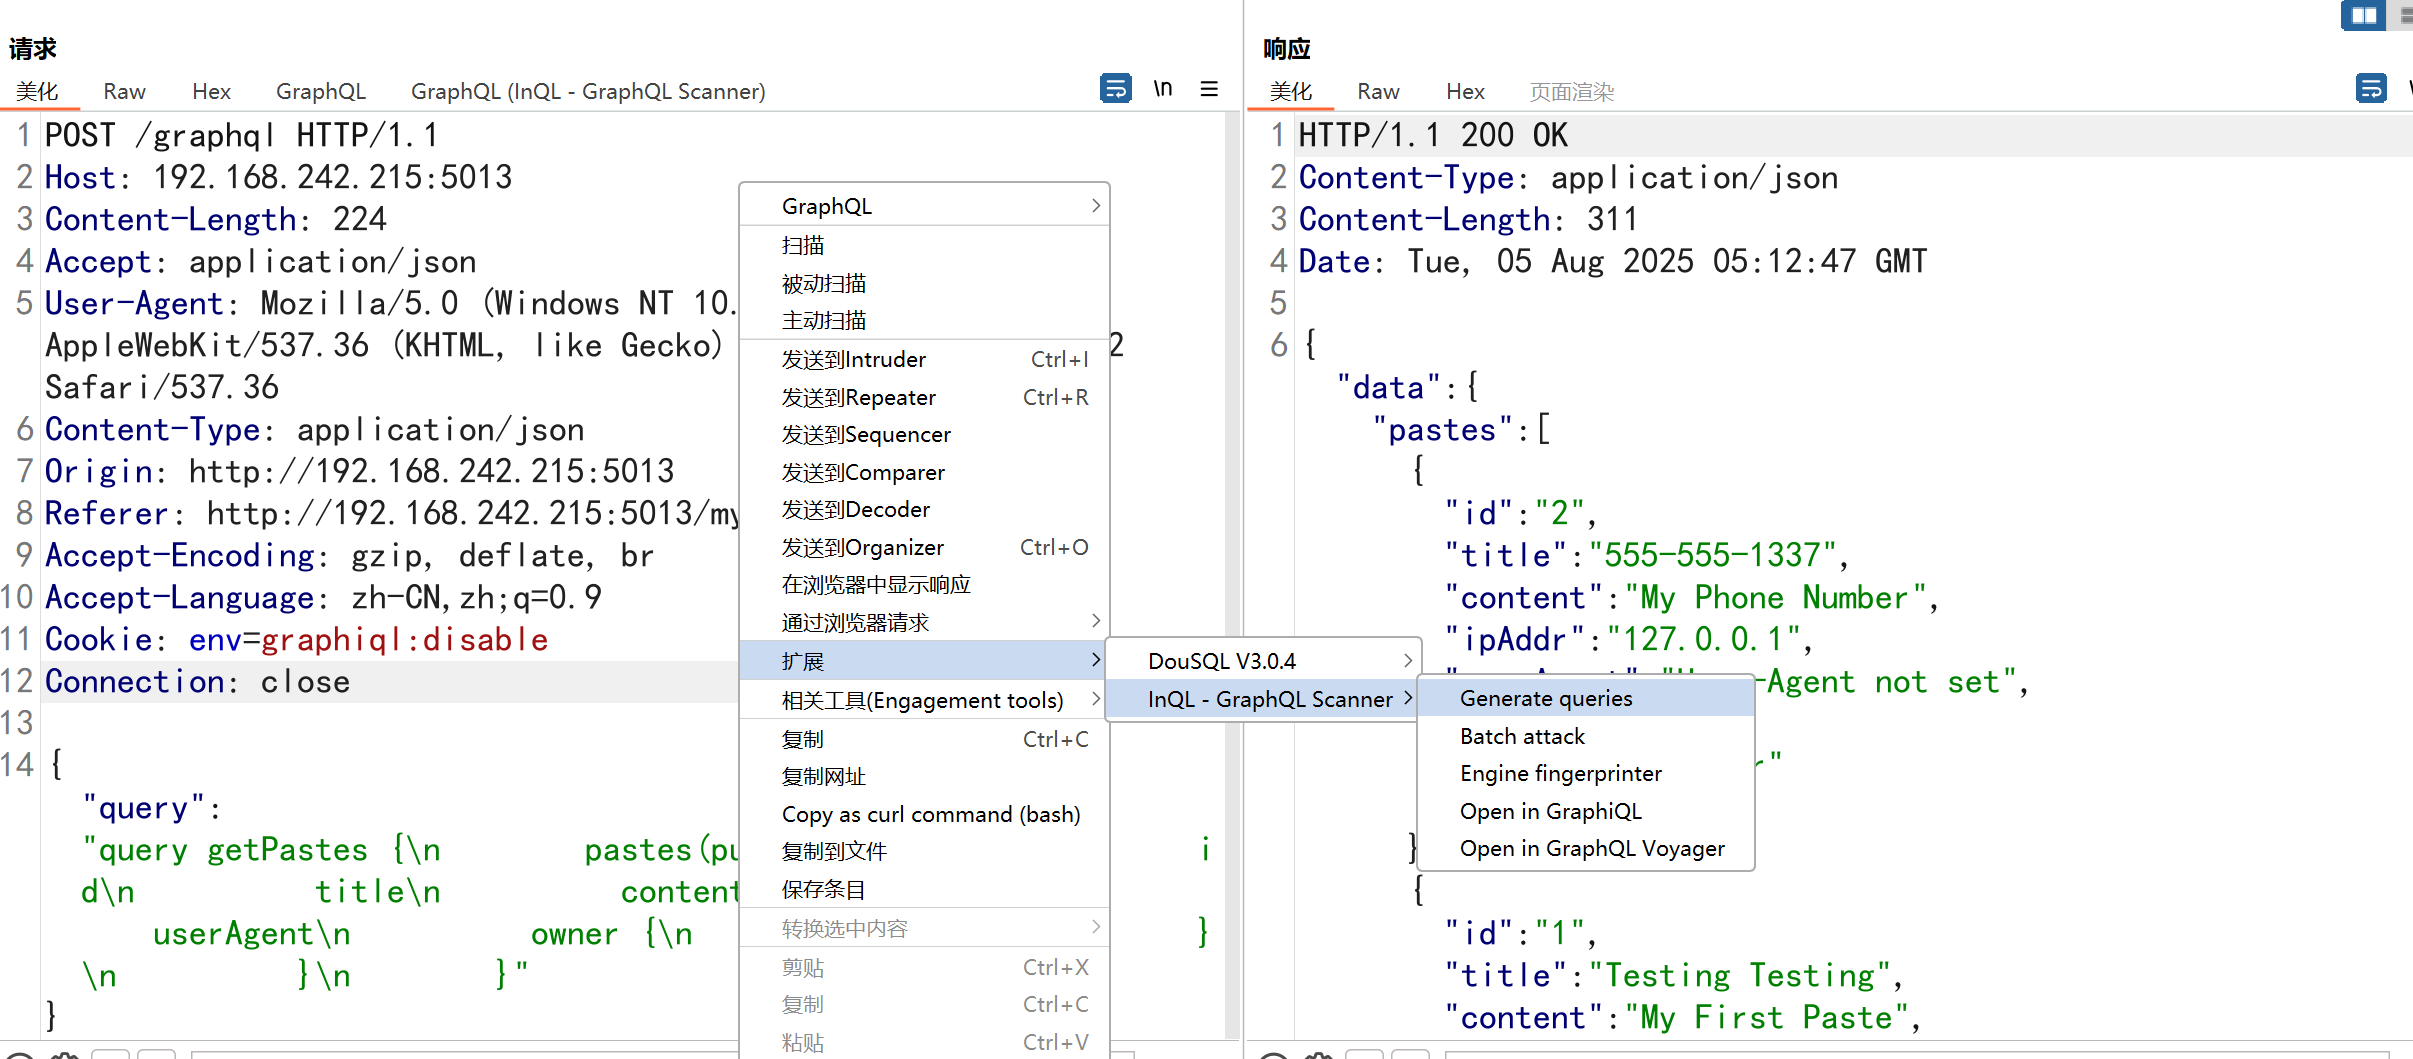Open the request panel hamburger options menu

tap(1209, 89)
